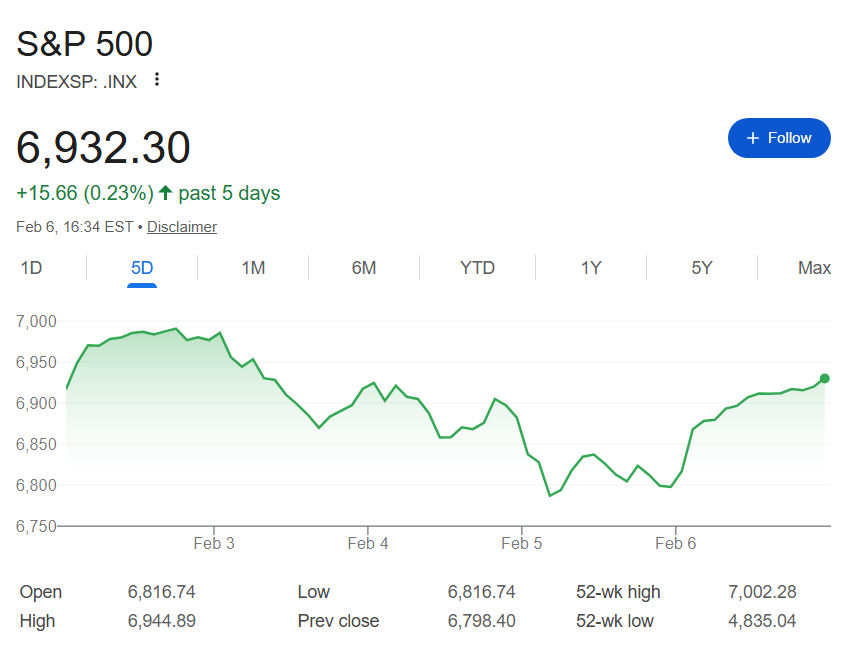
Task: Click the plus icon inside Follow button
Action: coord(751,138)
